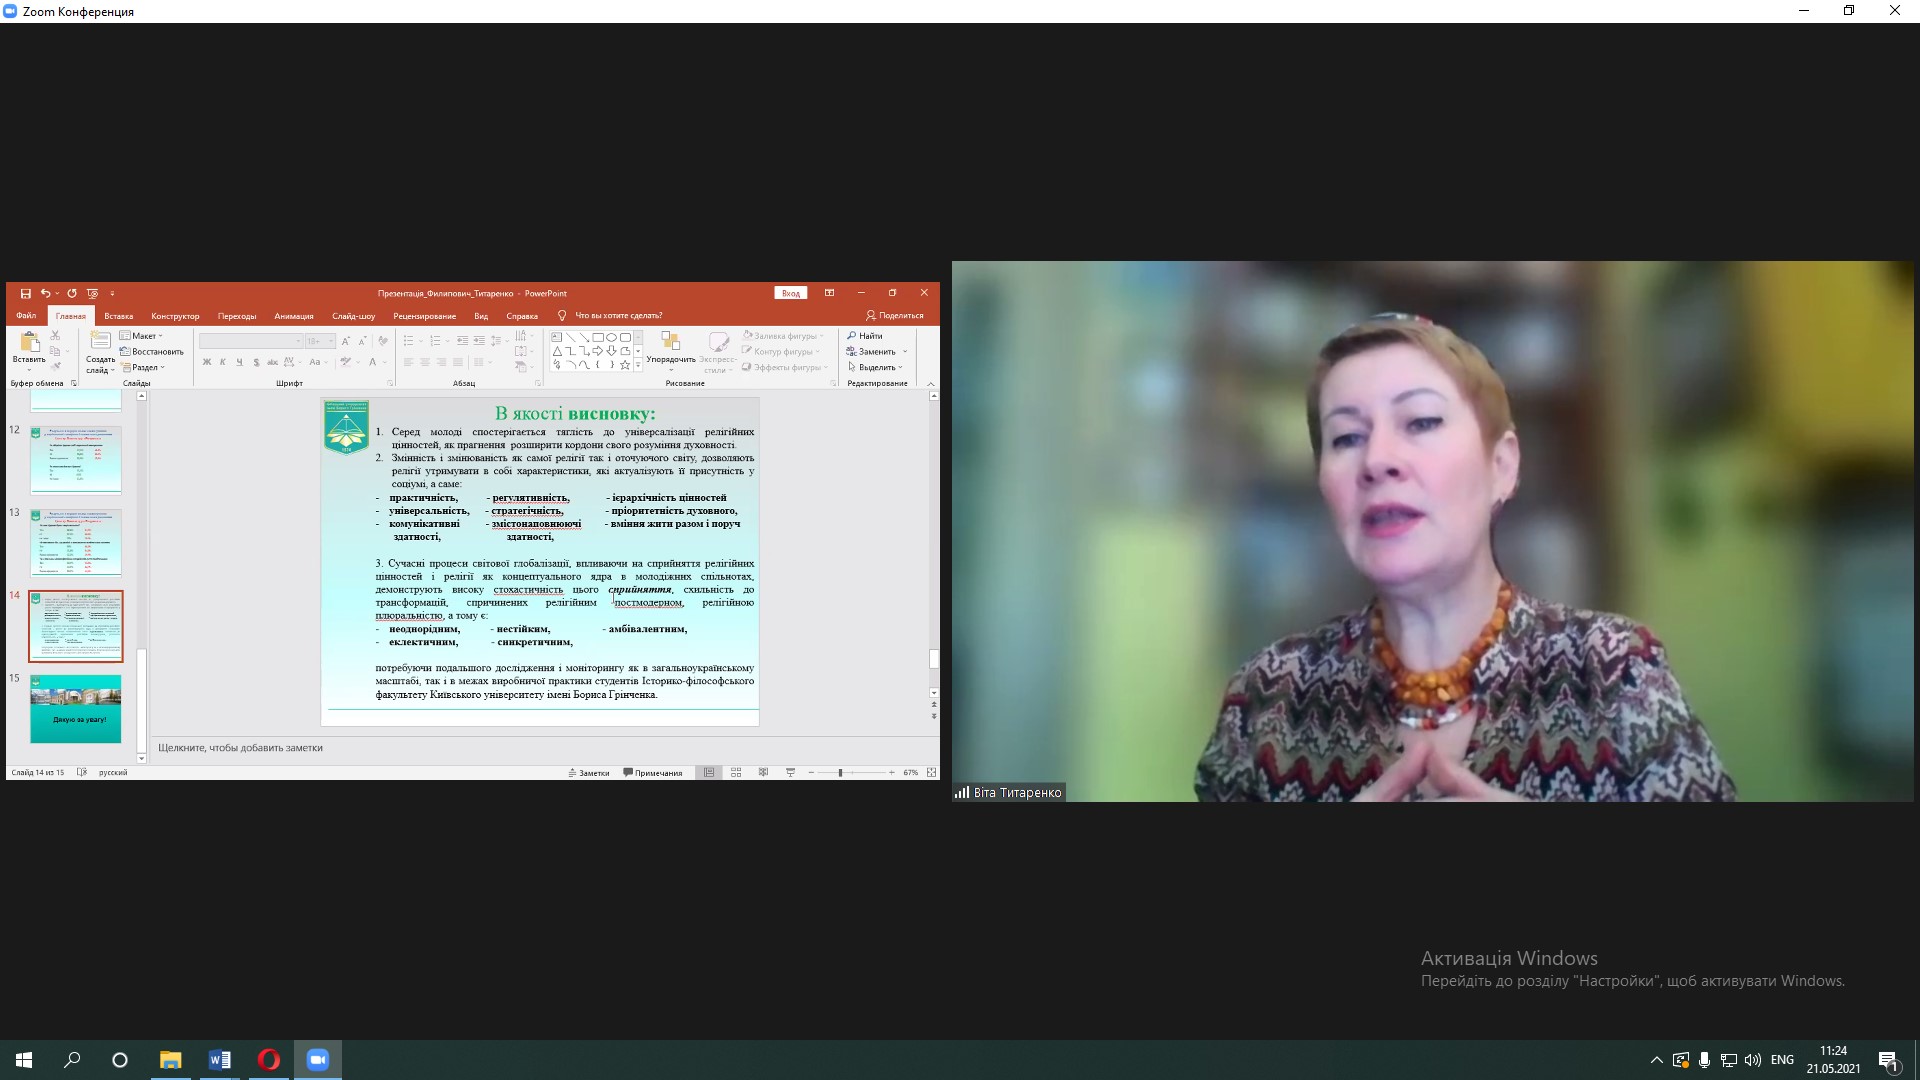Screen dimensions: 1920x1080
Task: Toggle normal view in status bar
Action: (x=709, y=772)
